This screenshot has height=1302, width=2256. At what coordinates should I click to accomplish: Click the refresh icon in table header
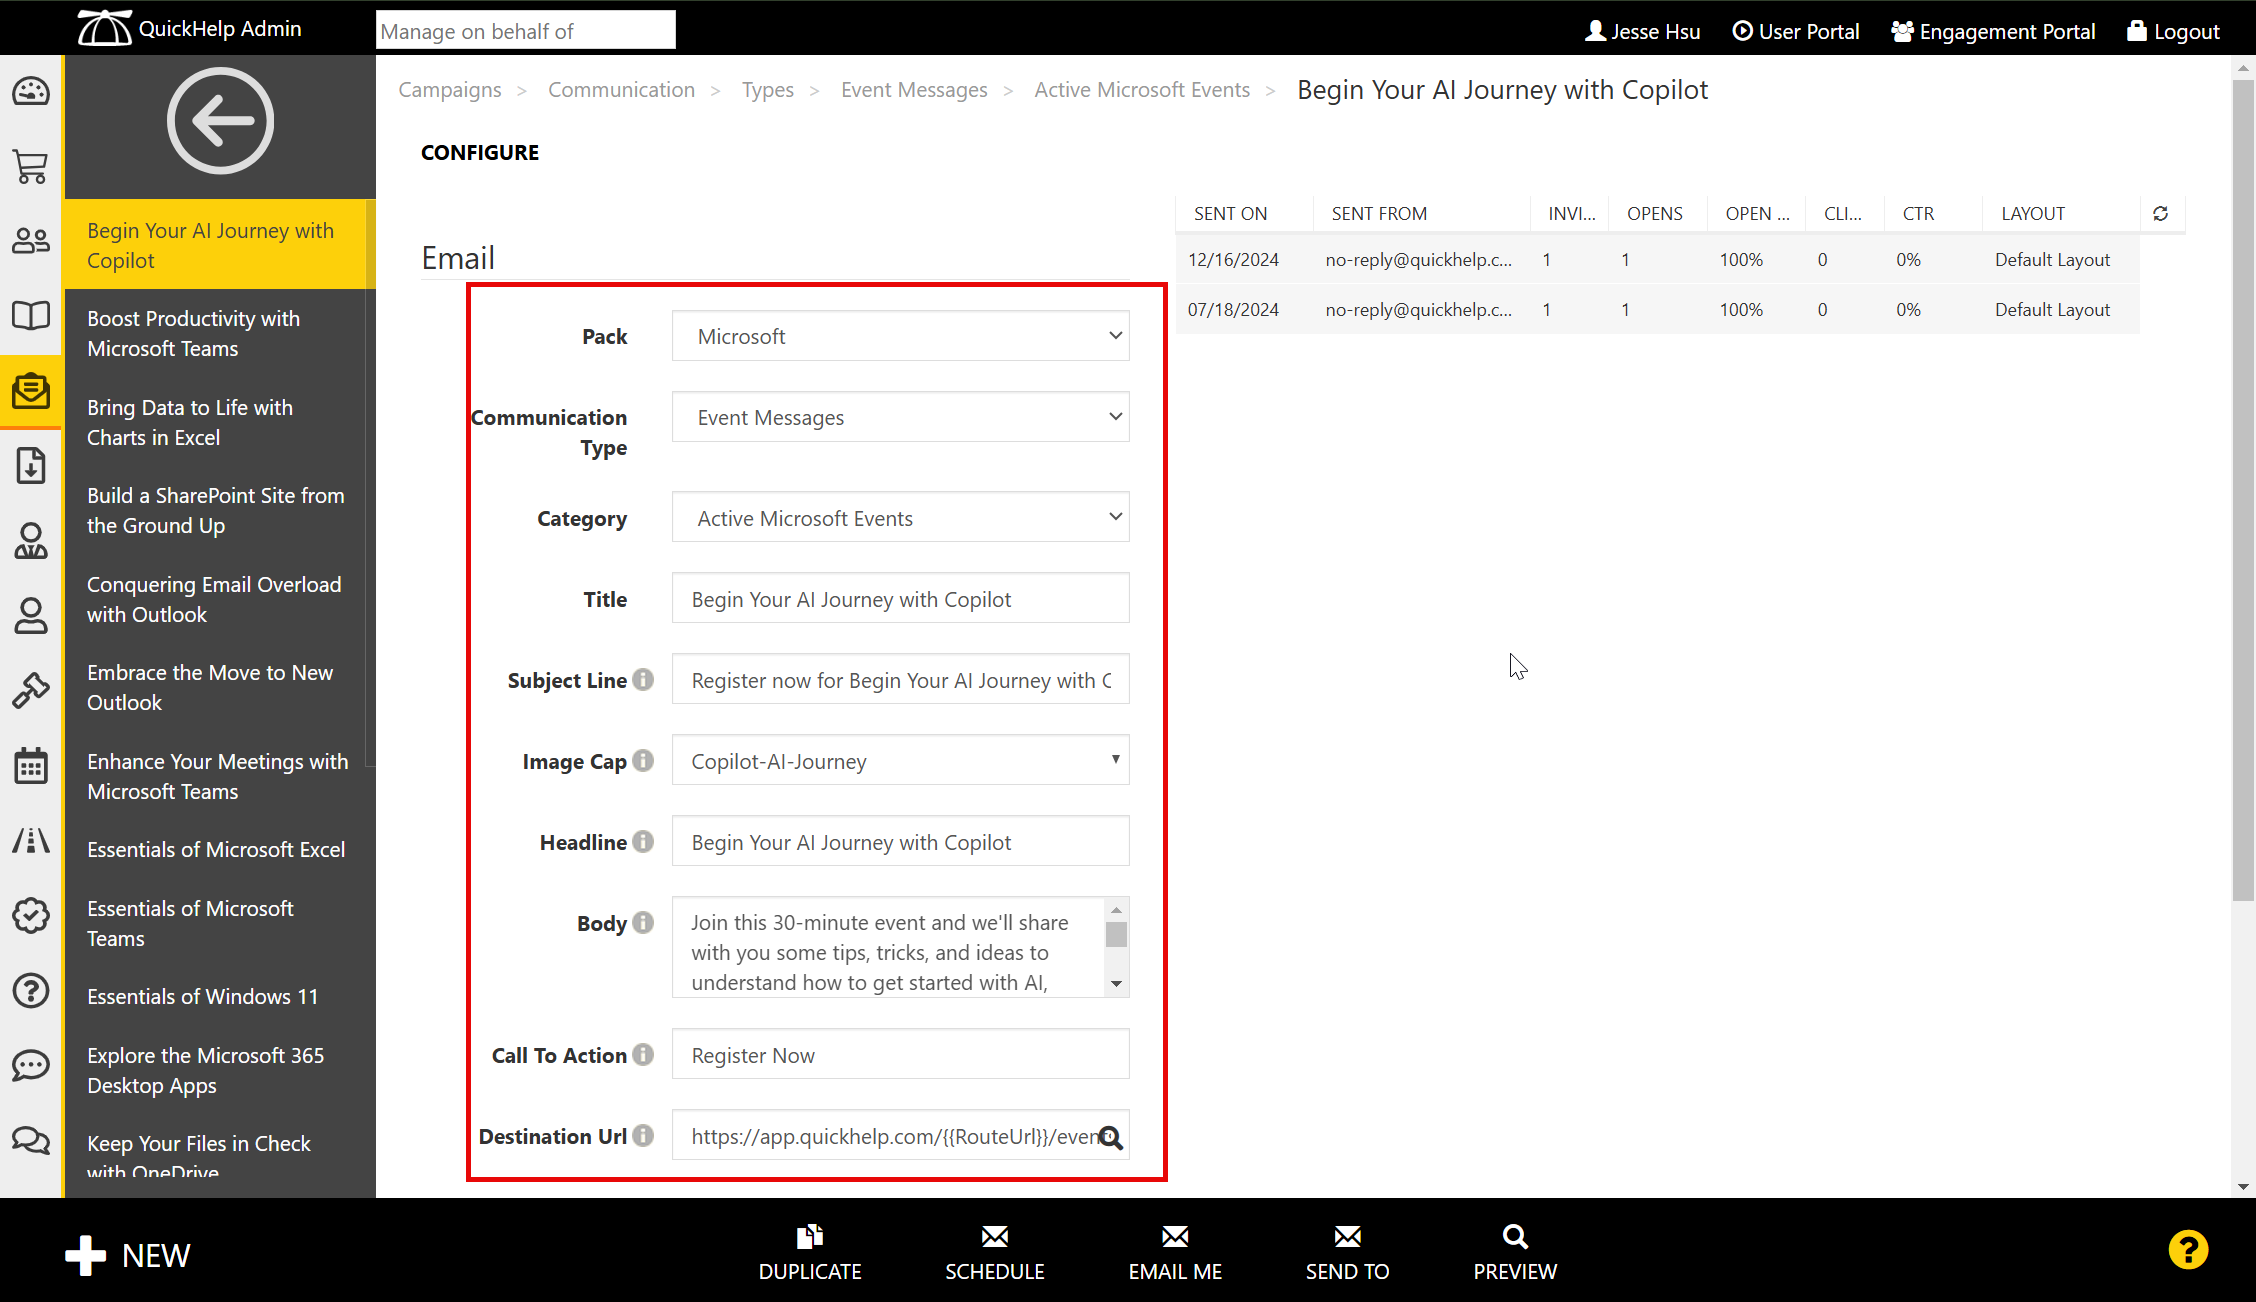2160,214
